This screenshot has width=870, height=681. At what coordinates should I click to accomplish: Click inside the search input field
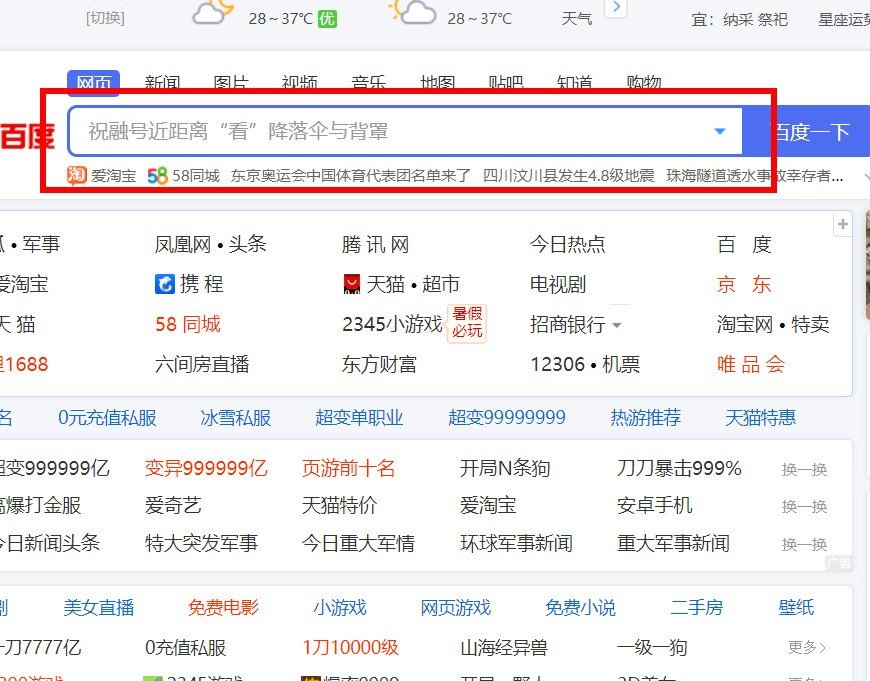pyautogui.click(x=380, y=130)
